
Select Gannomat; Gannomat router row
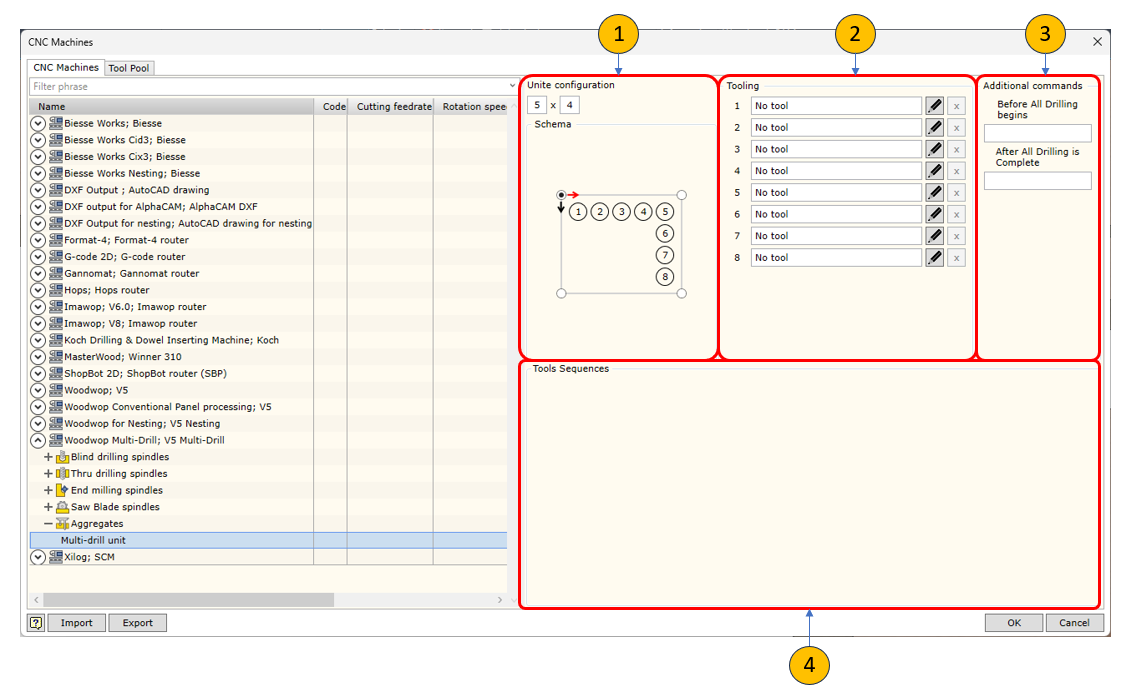268,274
